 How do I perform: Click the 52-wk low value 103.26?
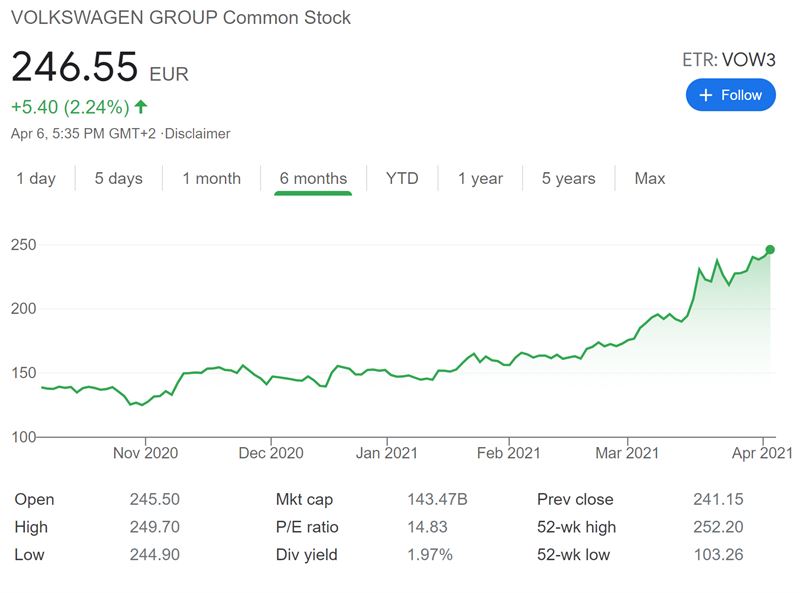(718, 554)
